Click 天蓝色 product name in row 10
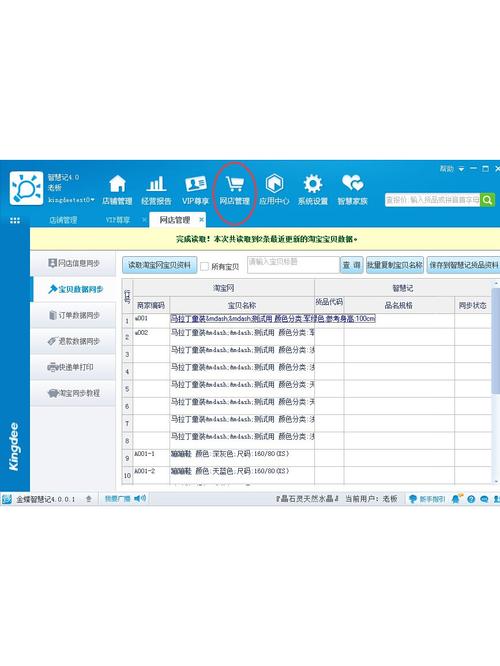Viewport: 500px width, 666px height. pyautogui.click(x=230, y=471)
